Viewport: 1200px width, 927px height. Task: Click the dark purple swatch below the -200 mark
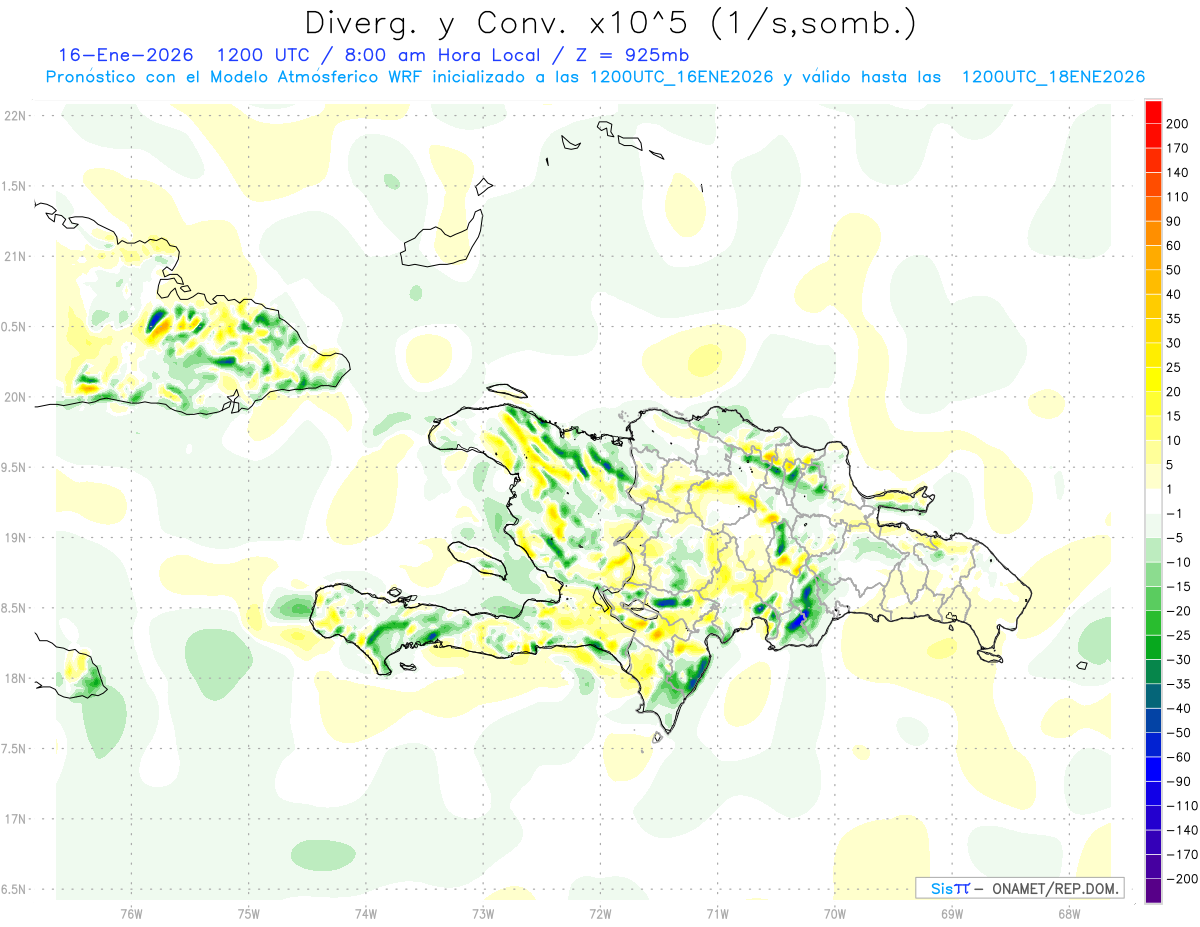[1153, 891]
